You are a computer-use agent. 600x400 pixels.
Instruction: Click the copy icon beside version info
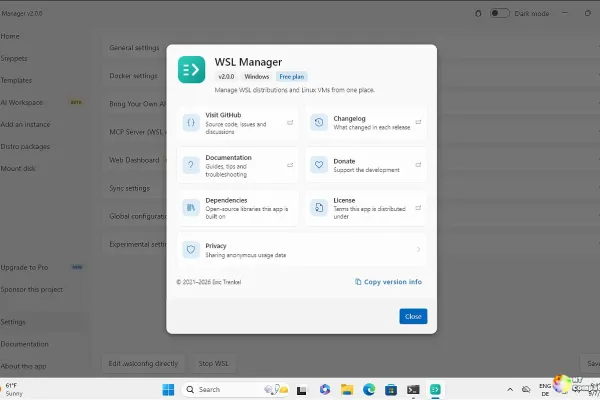click(x=358, y=282)
